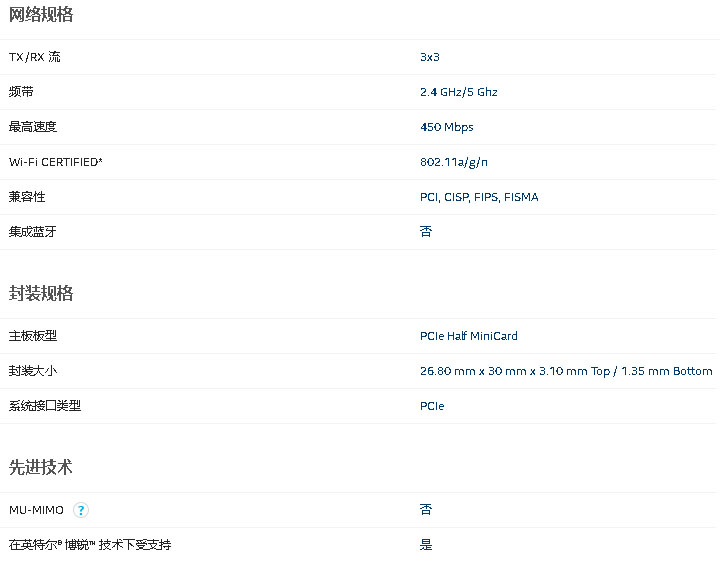Select the 3x3 TX/RX stream value
Screen dimensions: 720x561
point(430,57)
